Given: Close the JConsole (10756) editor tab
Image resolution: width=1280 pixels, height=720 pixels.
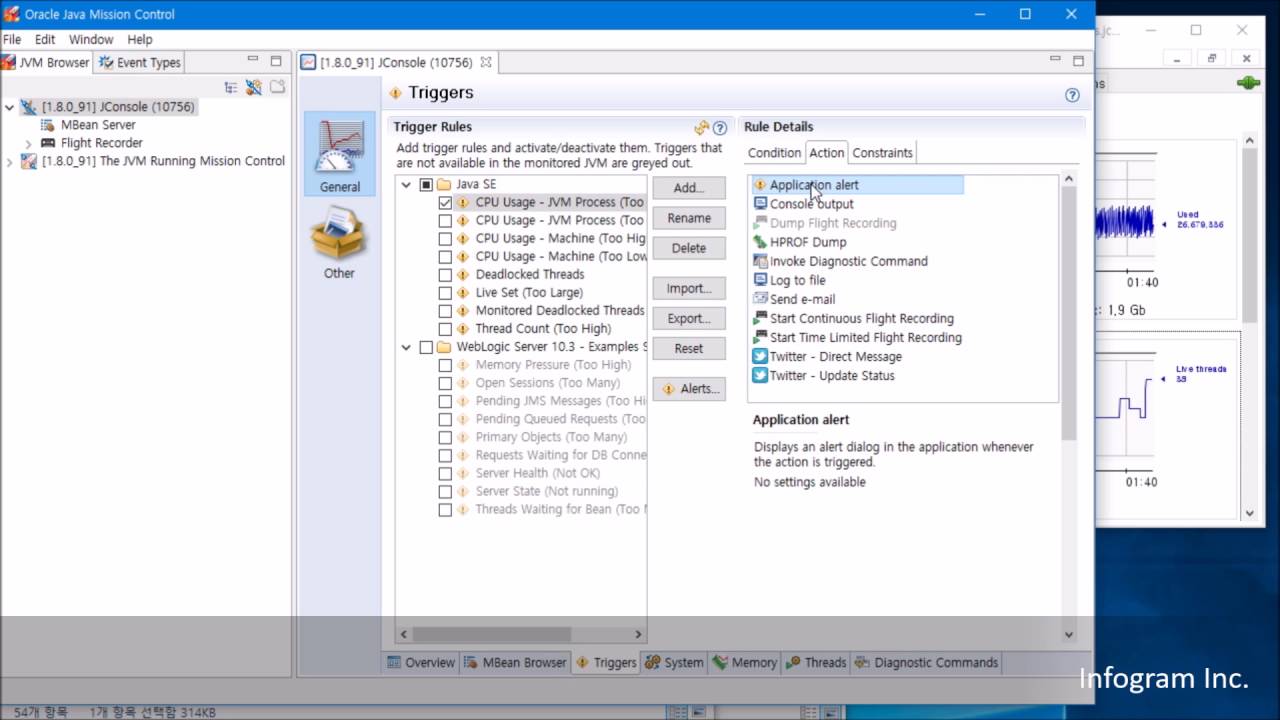Looking at the screenshot, I should tap(486, 62).
